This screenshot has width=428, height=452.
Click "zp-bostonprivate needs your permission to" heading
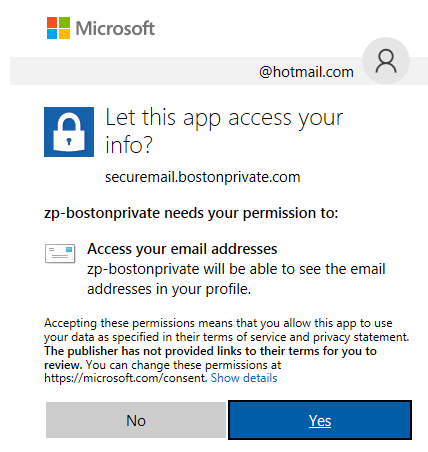tap(191, 213)
